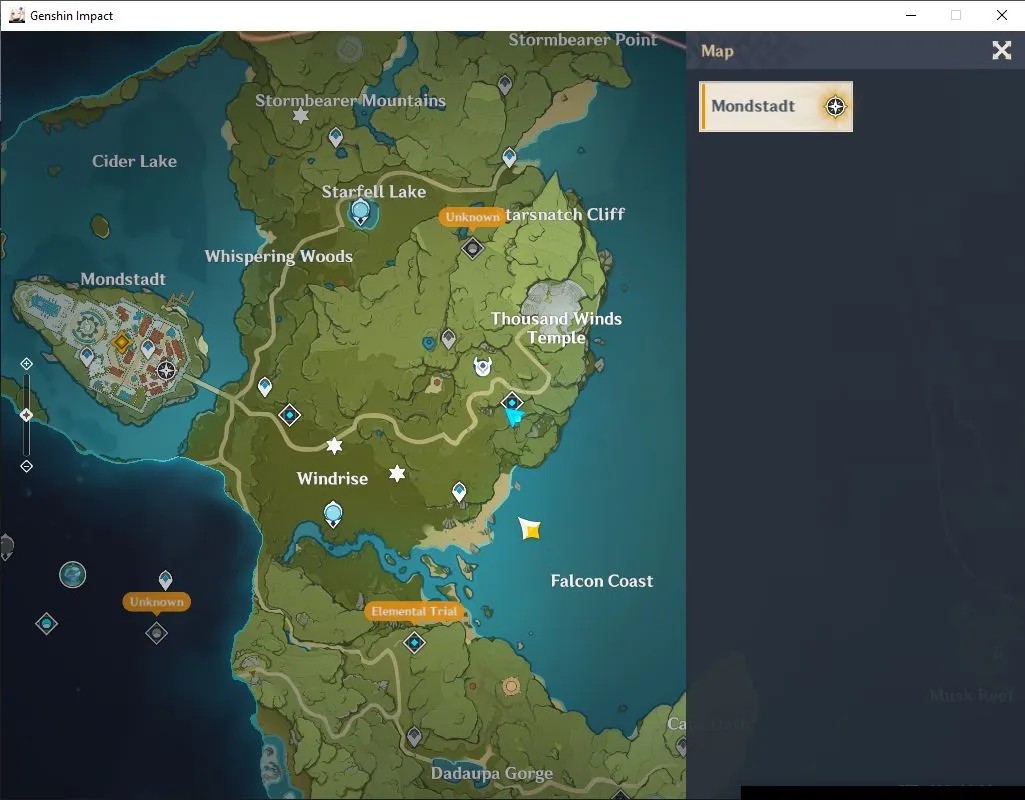Click the Cider Lake label
Screen dimensions: 1025x800
134,161
